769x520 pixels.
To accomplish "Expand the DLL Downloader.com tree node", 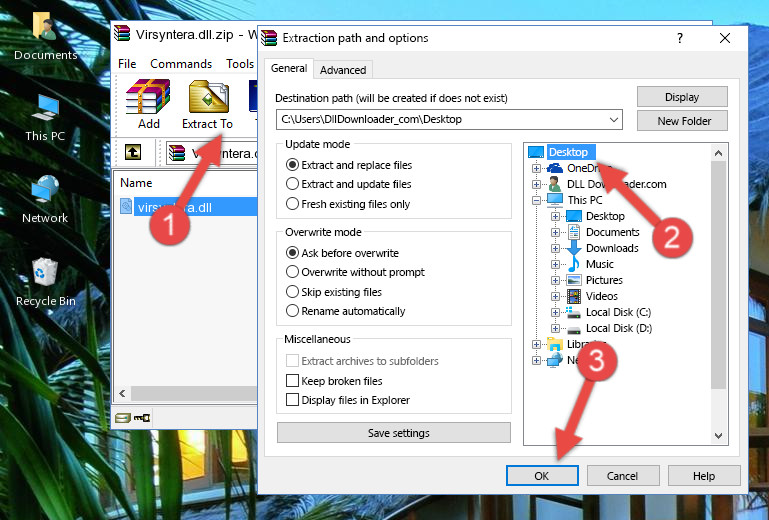I will (537, 184).
